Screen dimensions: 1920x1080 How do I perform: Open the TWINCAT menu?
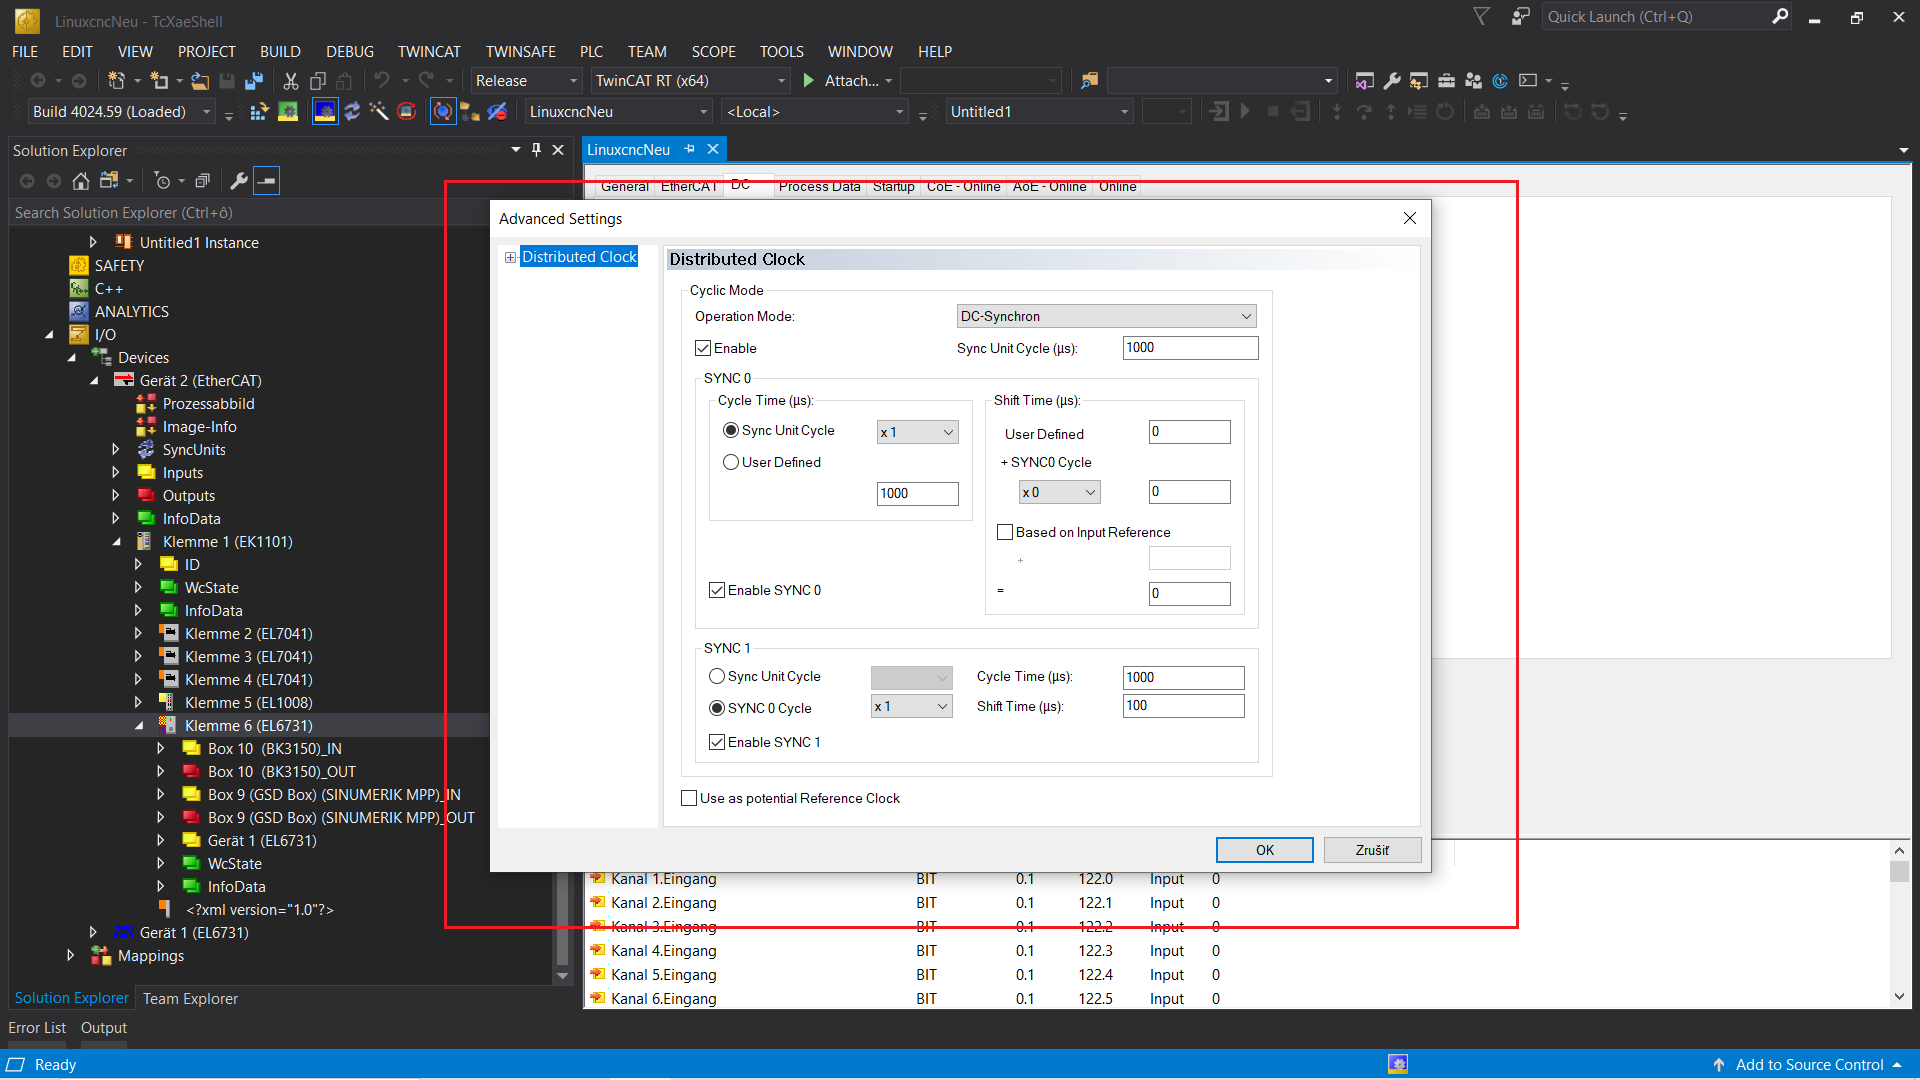tap(429, 52)
